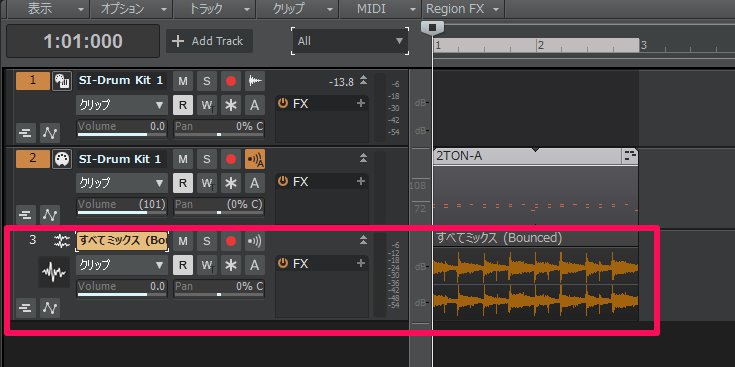Toggle automation Read on track 1
This screenshot has height=367, width=735.
click(183, 105)
